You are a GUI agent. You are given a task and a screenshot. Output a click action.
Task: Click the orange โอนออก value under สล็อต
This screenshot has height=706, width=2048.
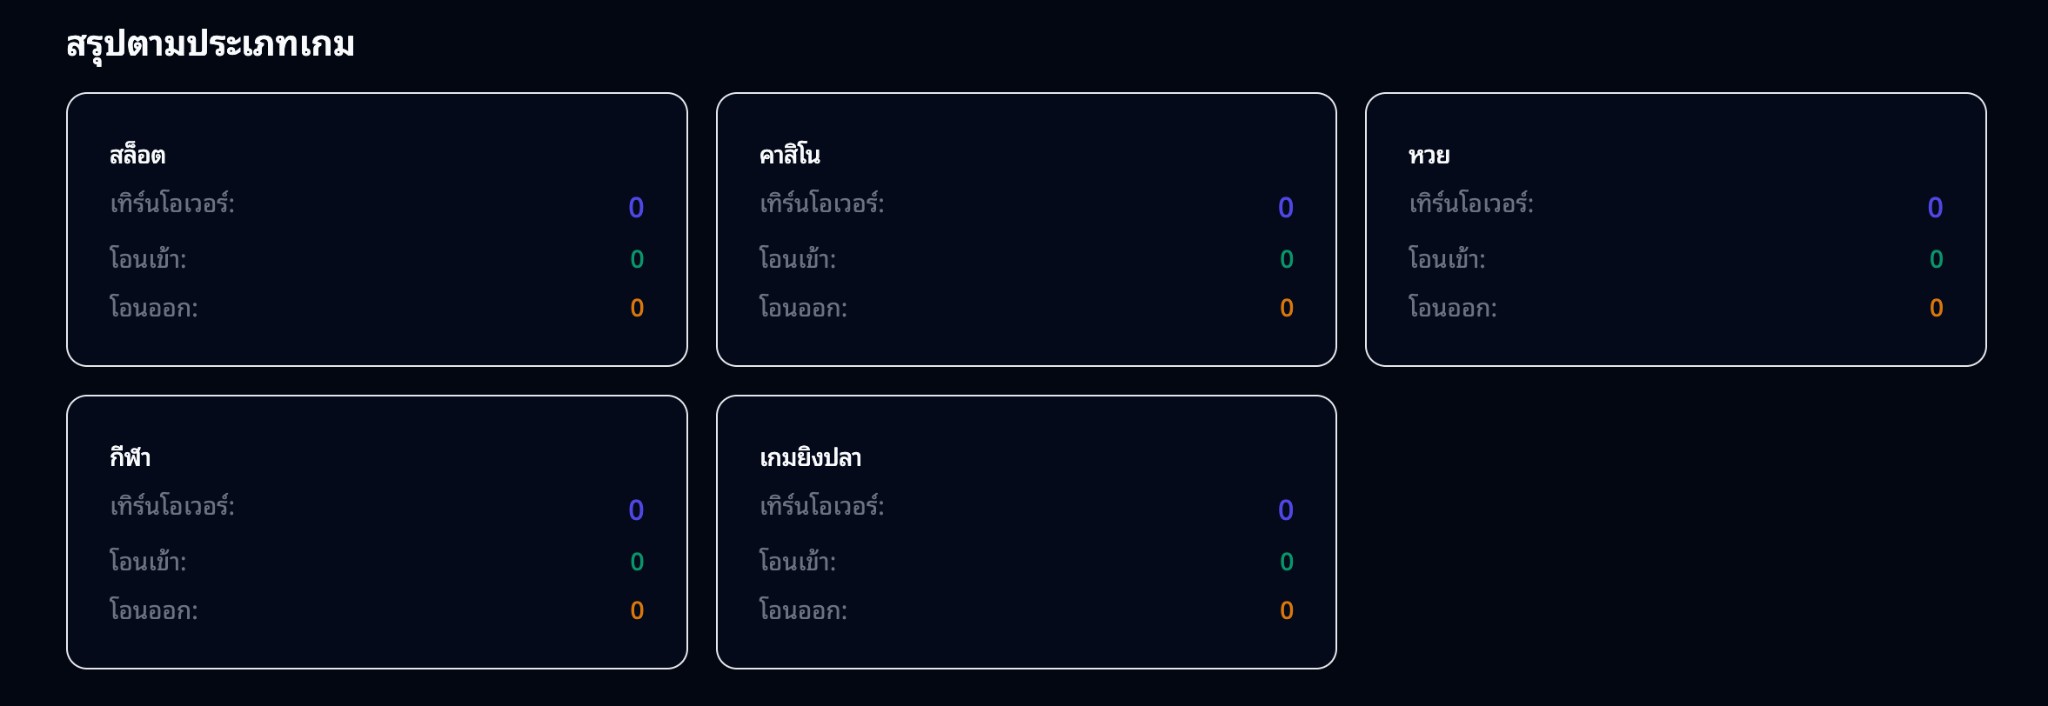[637, 307]
